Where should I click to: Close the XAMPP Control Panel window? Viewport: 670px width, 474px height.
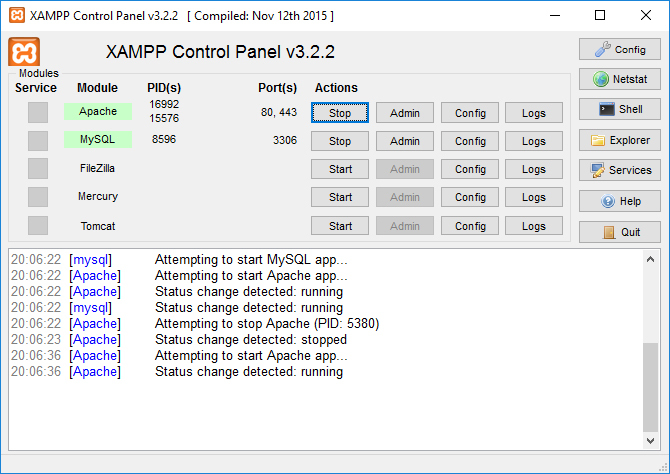pos(646,15)
